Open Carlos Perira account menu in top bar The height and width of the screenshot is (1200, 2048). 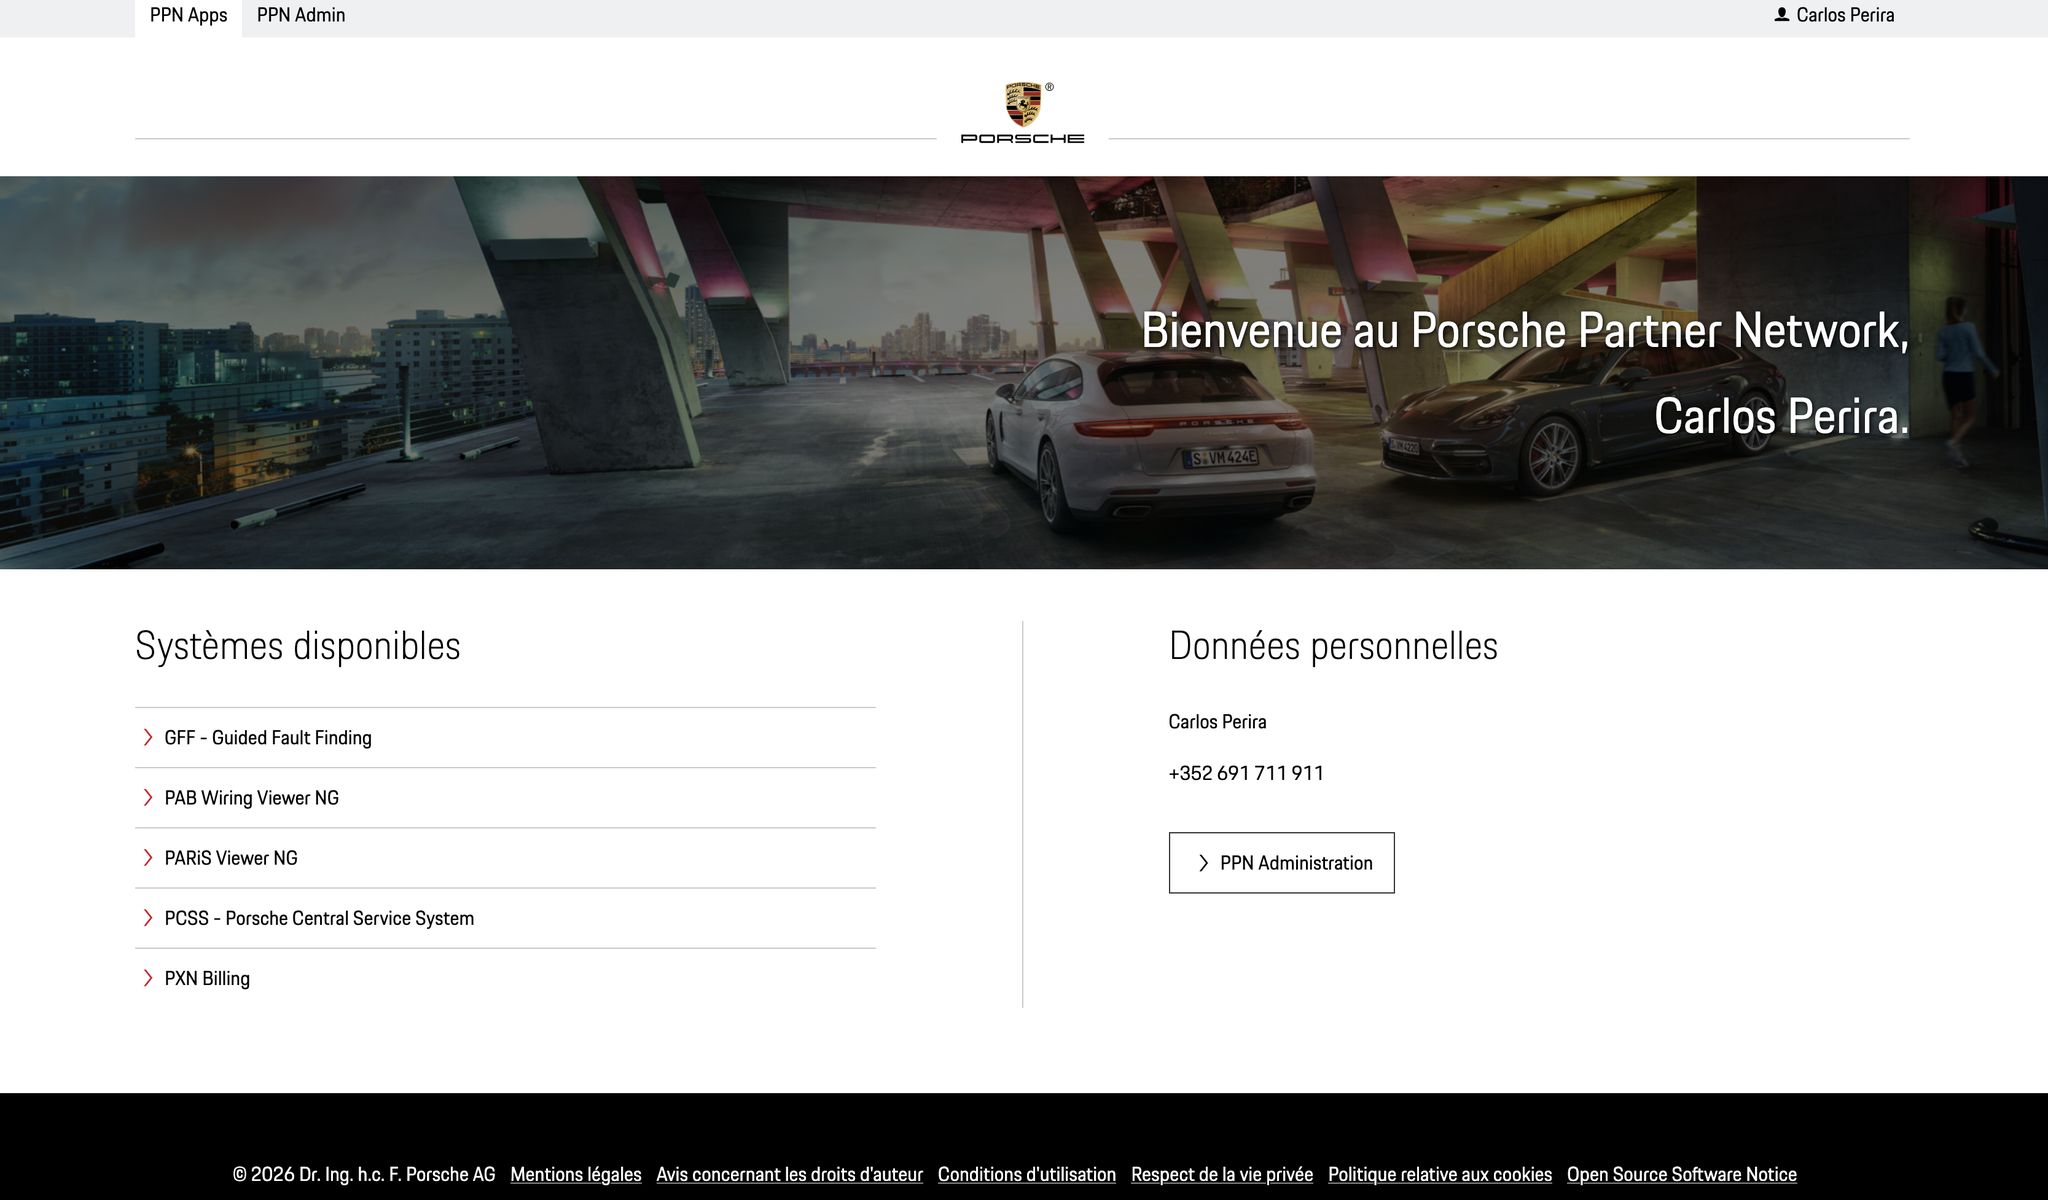coord(1835,15)
